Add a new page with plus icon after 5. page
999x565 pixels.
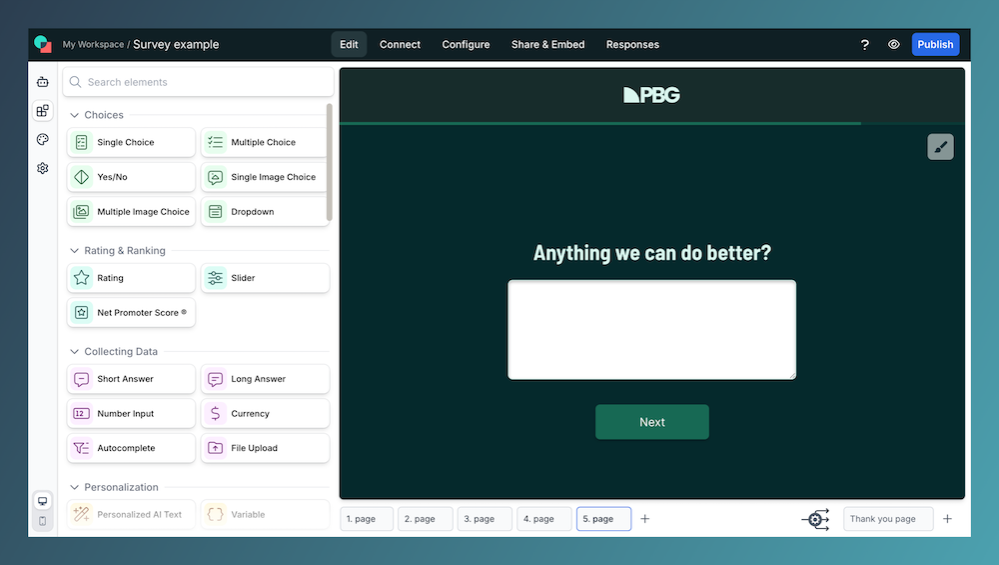(645, 519)
